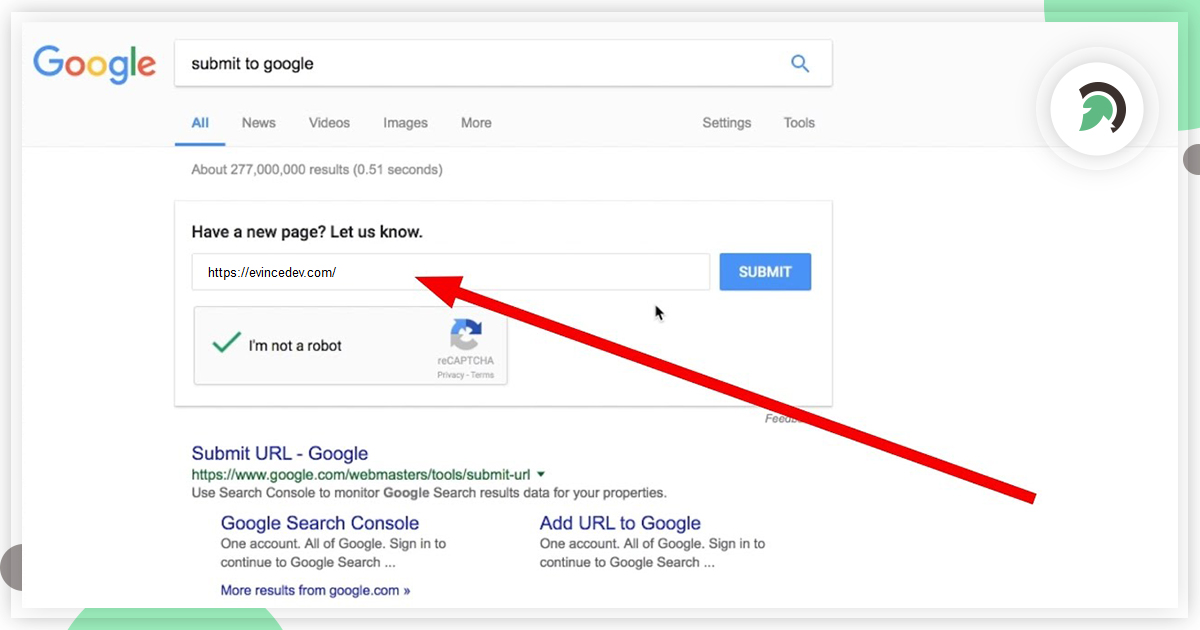Switch to the Images tab

click(x=405, y=122)
